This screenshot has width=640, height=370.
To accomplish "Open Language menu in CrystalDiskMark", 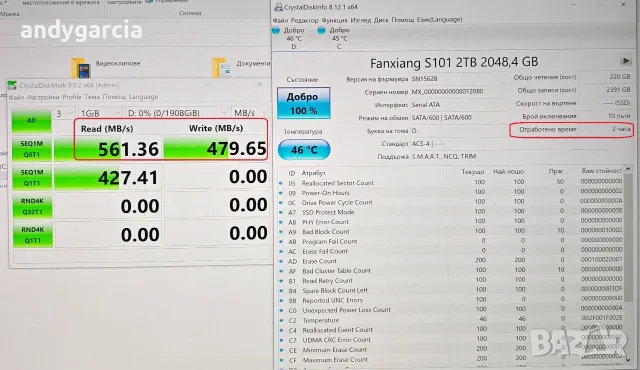I will (143, 97).
